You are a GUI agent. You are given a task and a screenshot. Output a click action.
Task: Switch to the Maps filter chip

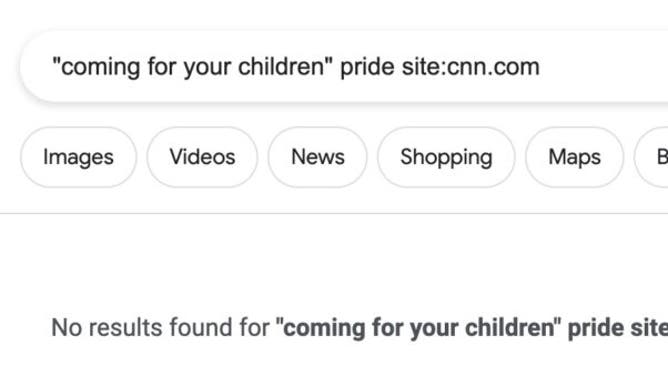pos(574,157)
